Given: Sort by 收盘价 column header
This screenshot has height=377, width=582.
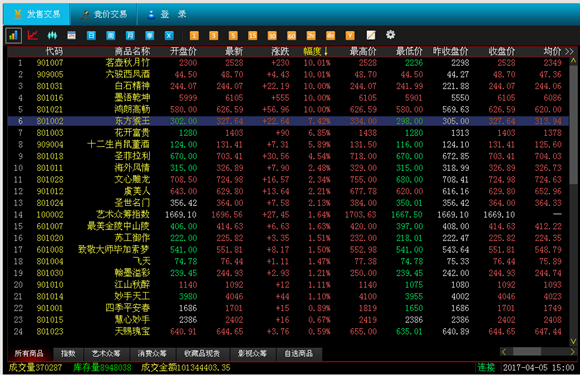Looking at the screenshot, I should [x=501, y=52].
